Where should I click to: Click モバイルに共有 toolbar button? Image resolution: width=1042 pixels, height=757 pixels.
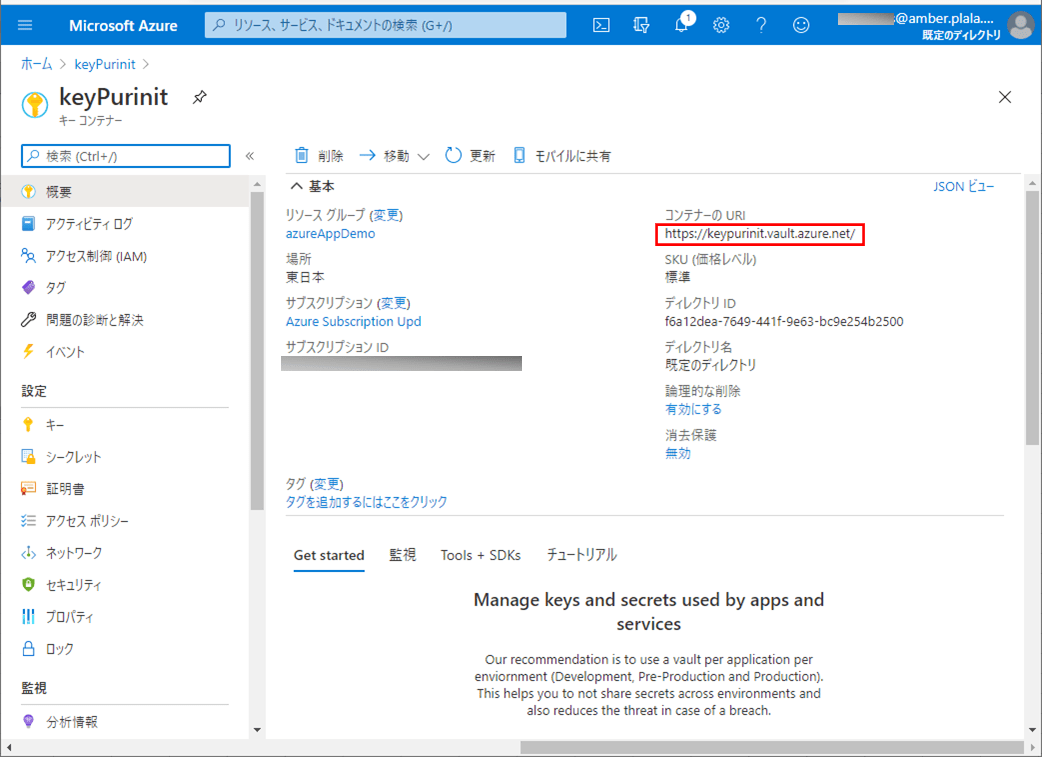(562, 156)
